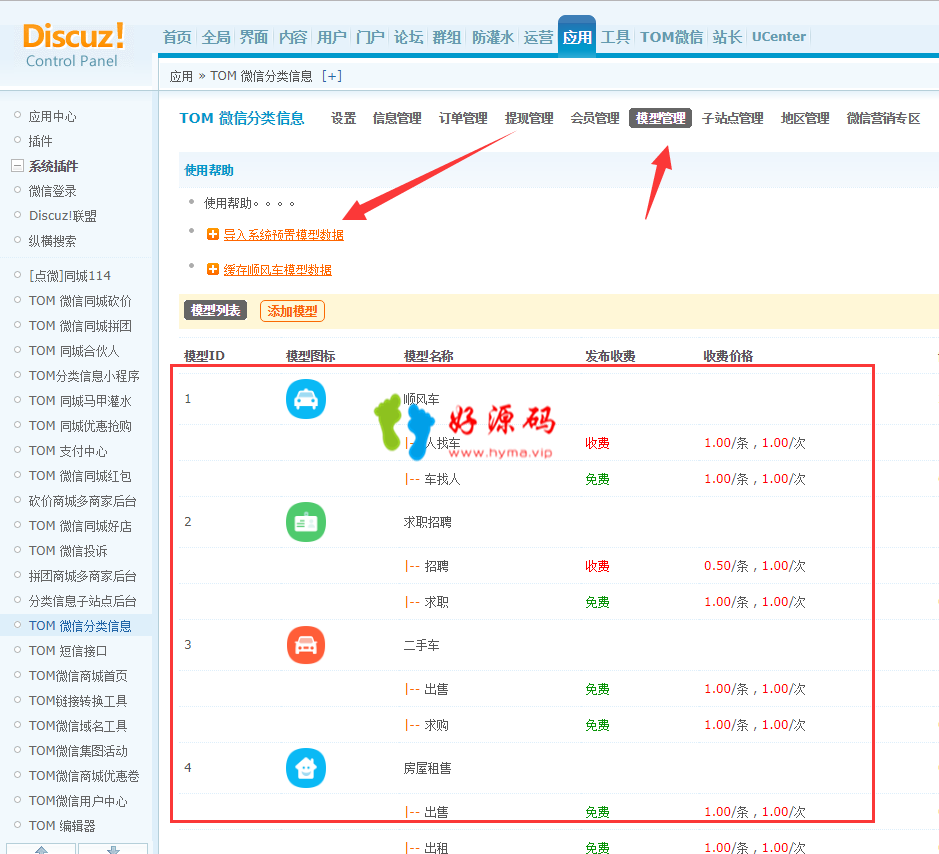The width and height of the screenshot is (939, 854).
Task: Open the TOM微信 navigation tab
Action: point(671,37)
